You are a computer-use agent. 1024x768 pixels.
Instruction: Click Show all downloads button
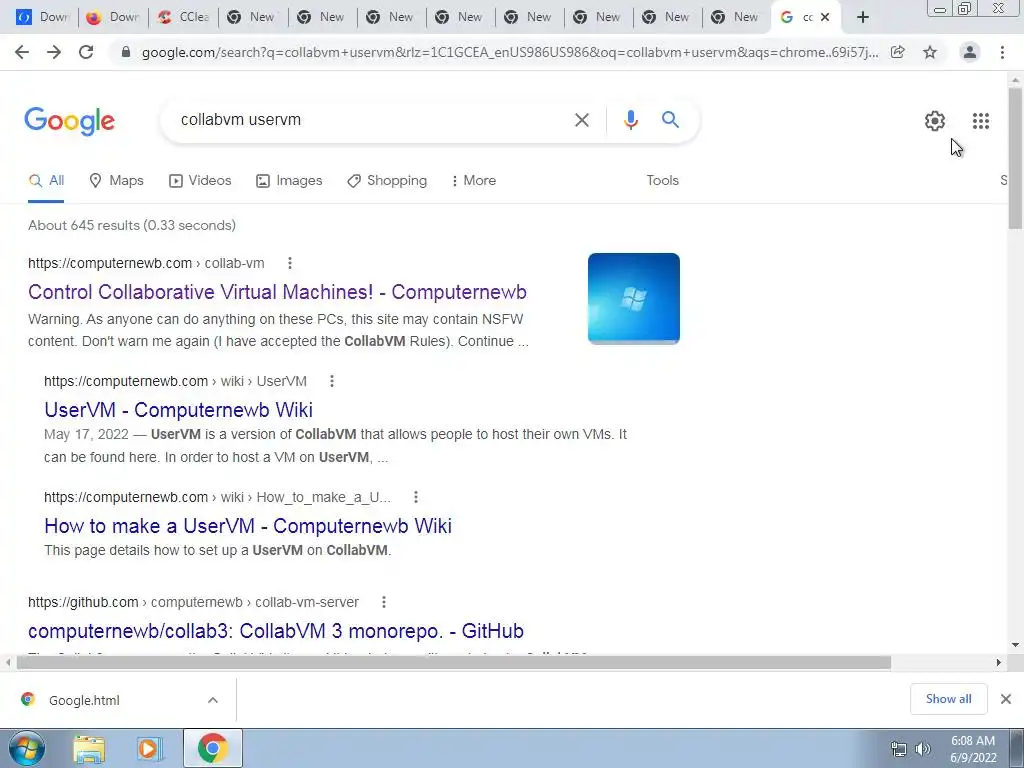pyautogui.click(x=948, y=699)
